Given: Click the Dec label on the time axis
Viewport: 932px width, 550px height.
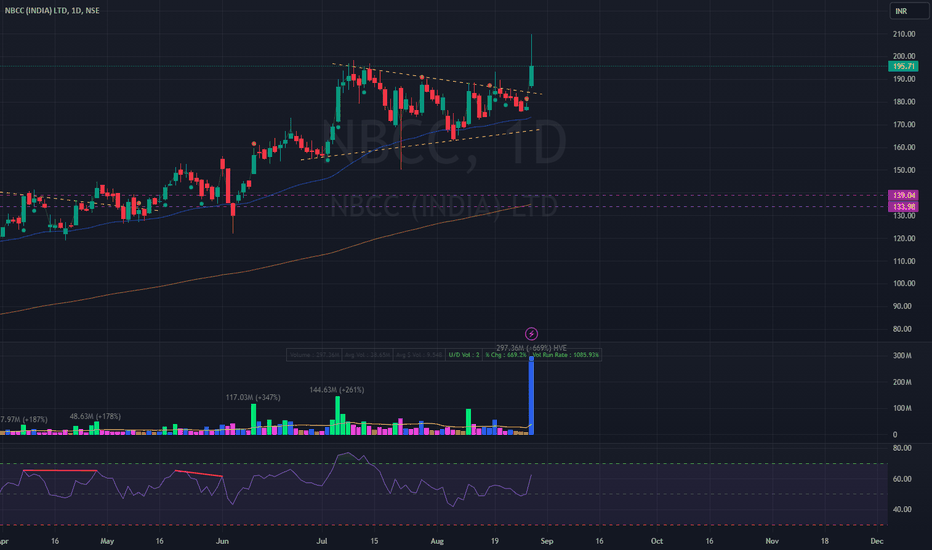Looking at the screenshot, I should tap(876, 541).
